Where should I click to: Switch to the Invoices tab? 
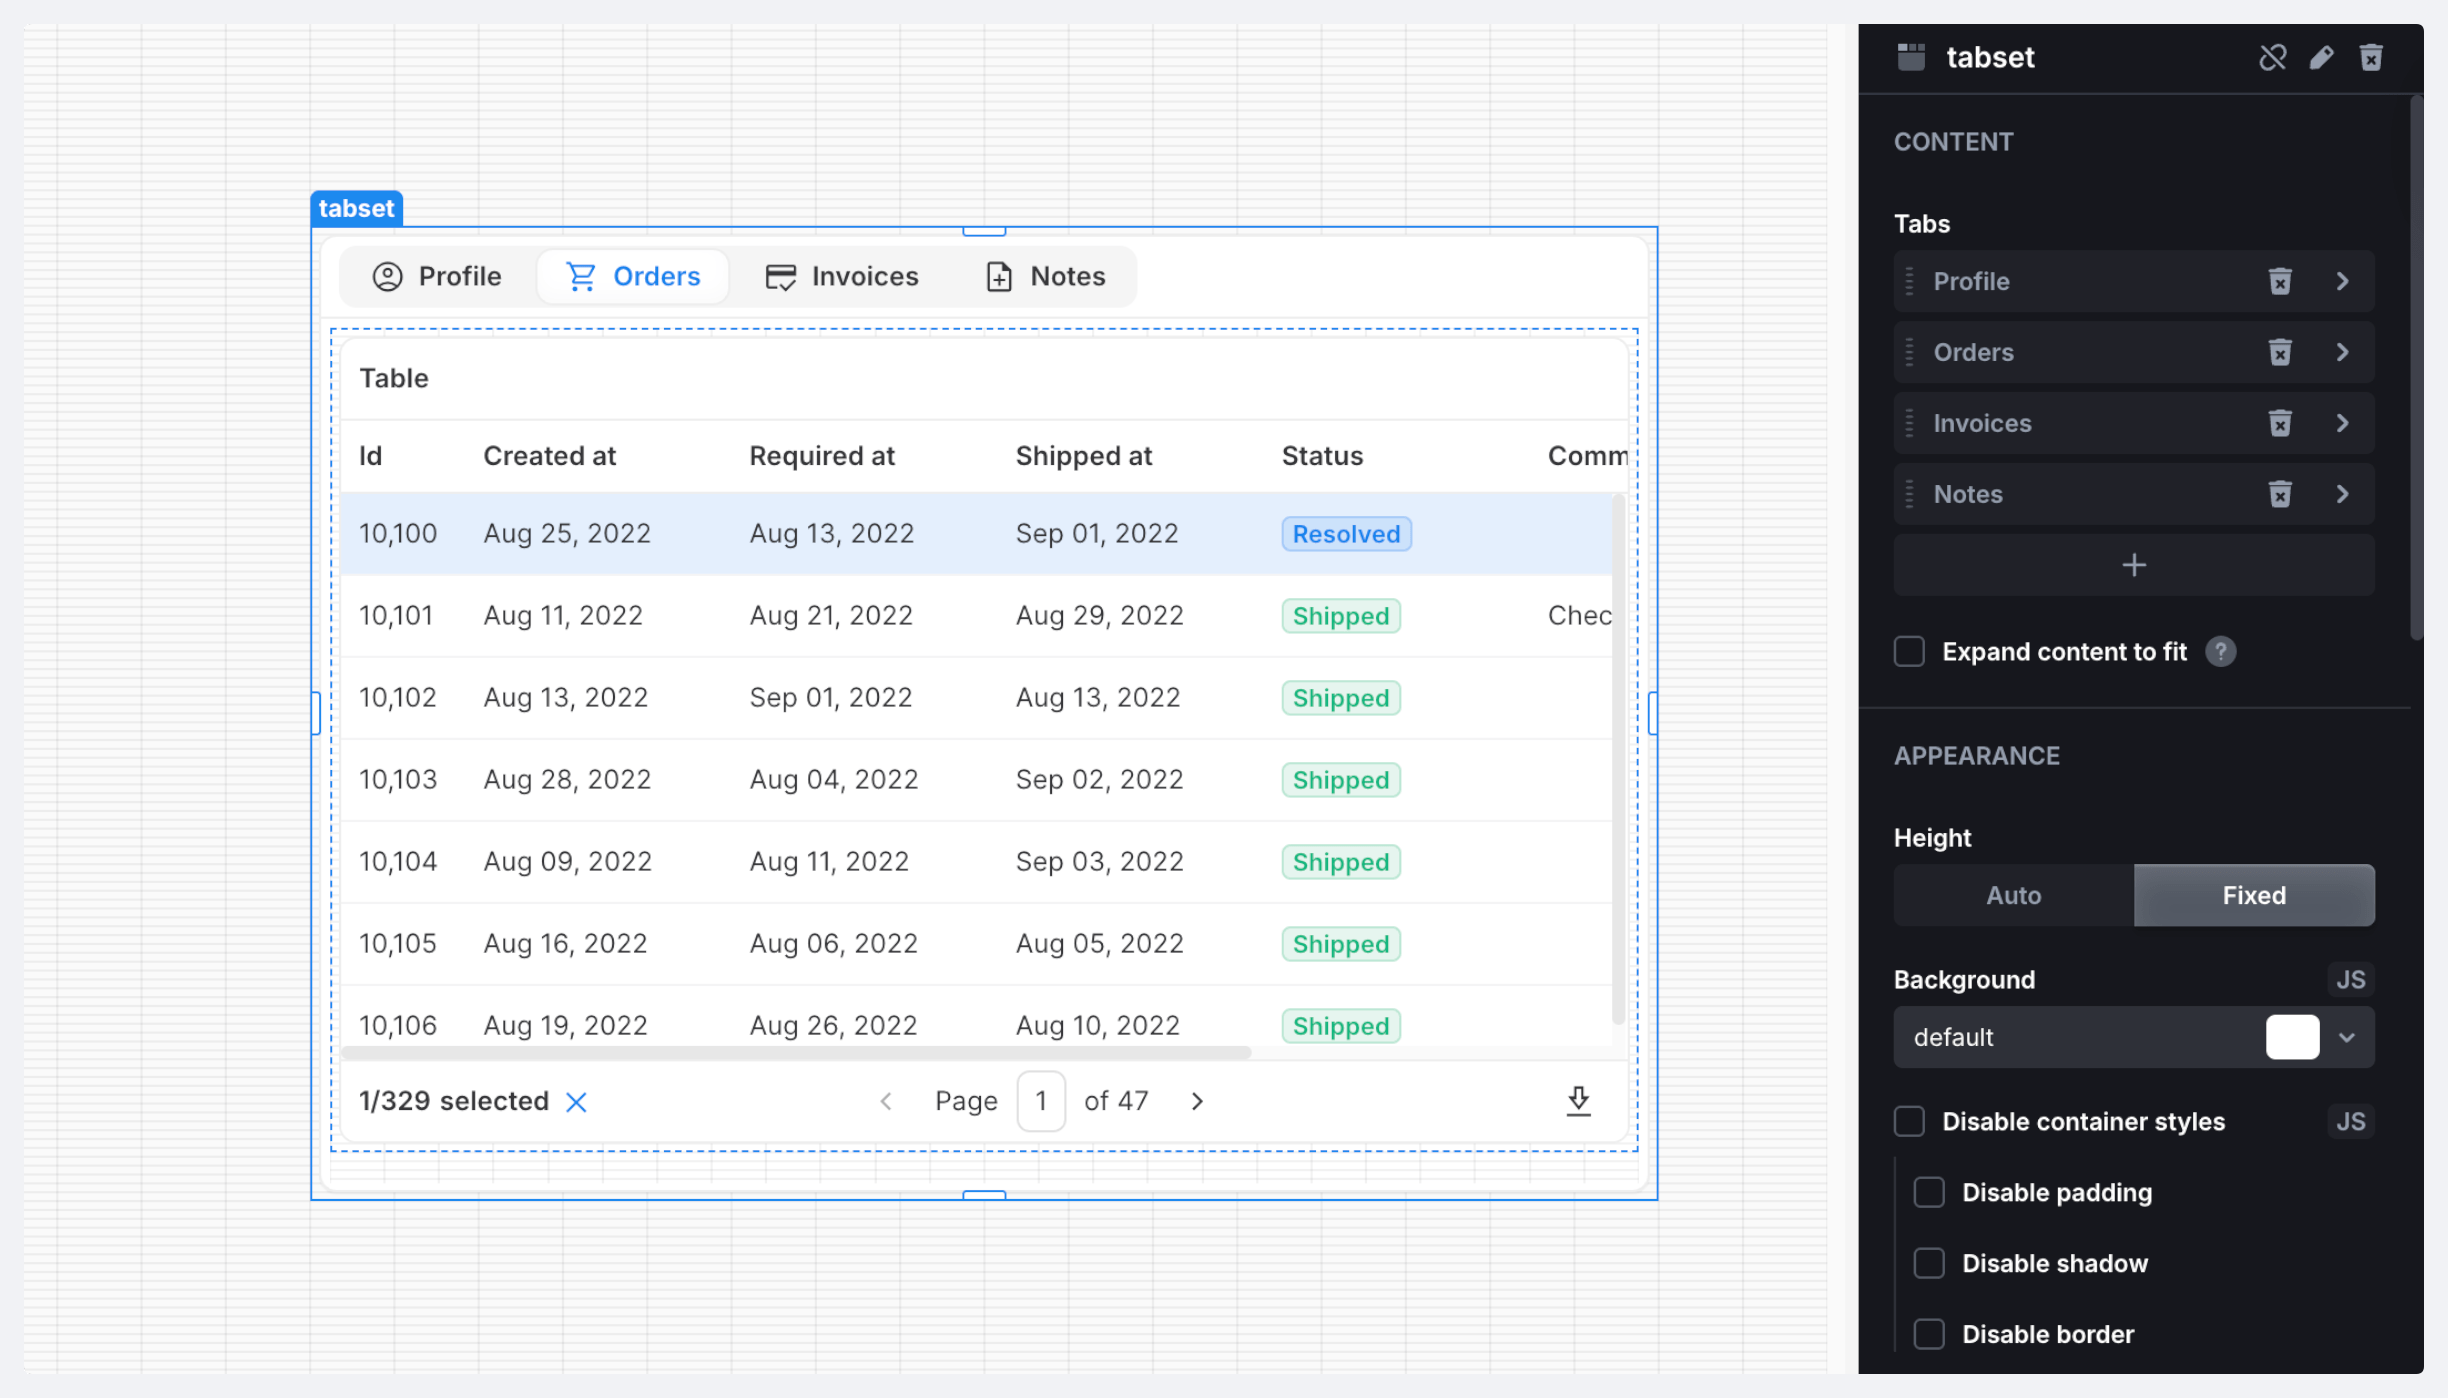coord(842,276)
